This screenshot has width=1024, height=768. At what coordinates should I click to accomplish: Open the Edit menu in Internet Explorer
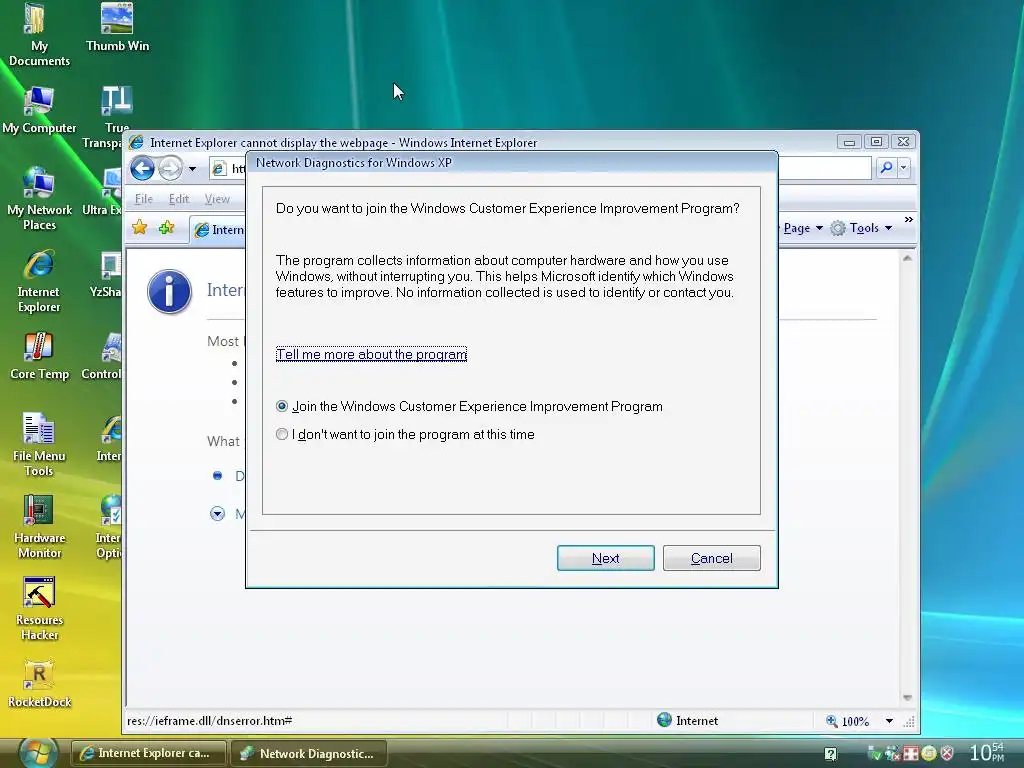pos(178,199)
